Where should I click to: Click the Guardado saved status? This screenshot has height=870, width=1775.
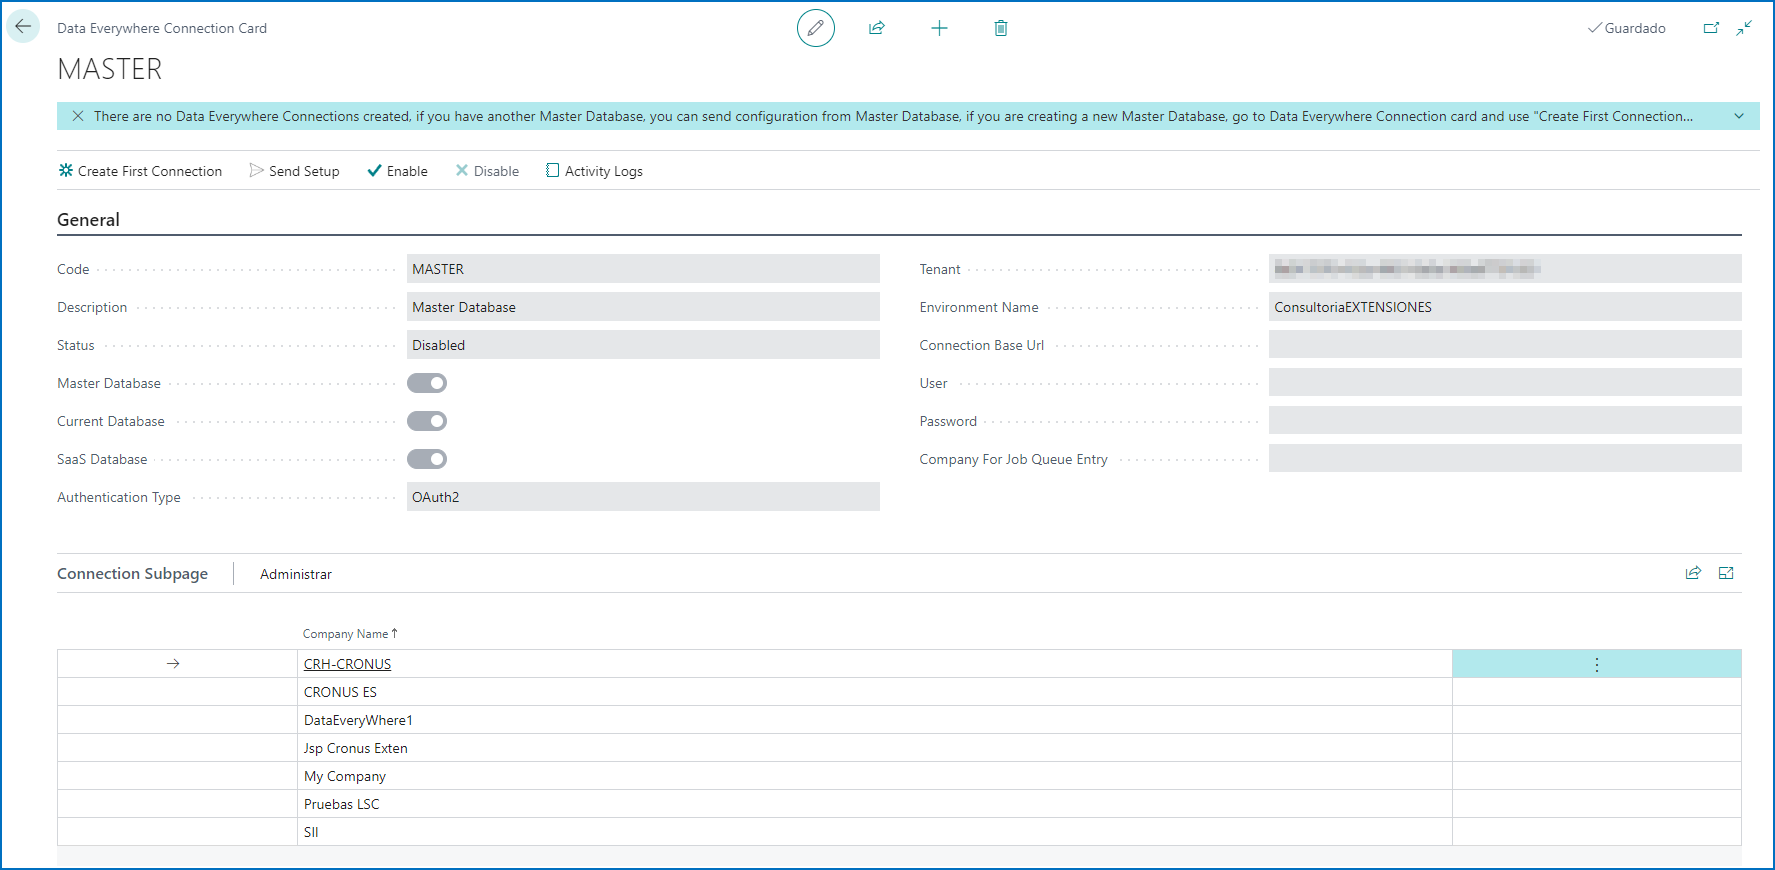coord(1626,28)
